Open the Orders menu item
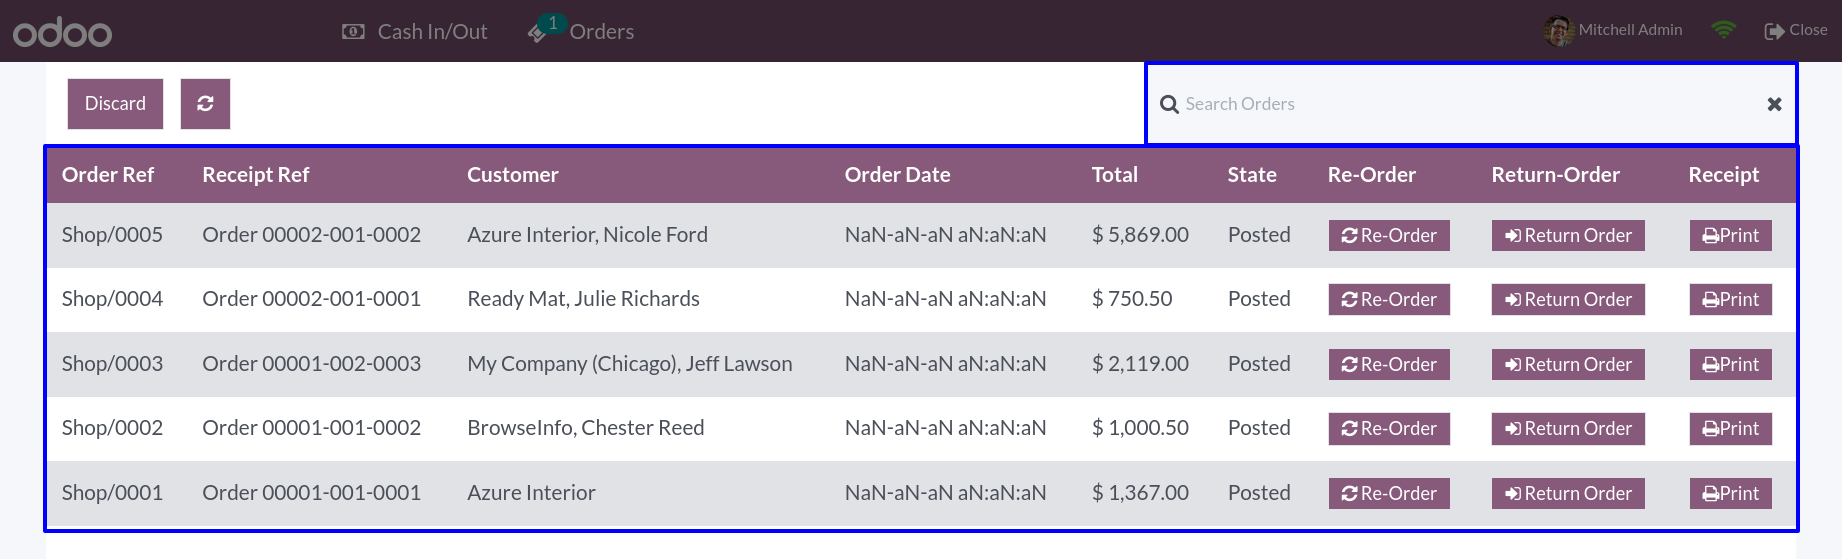 pyautogui.click(x=601, y=32)
